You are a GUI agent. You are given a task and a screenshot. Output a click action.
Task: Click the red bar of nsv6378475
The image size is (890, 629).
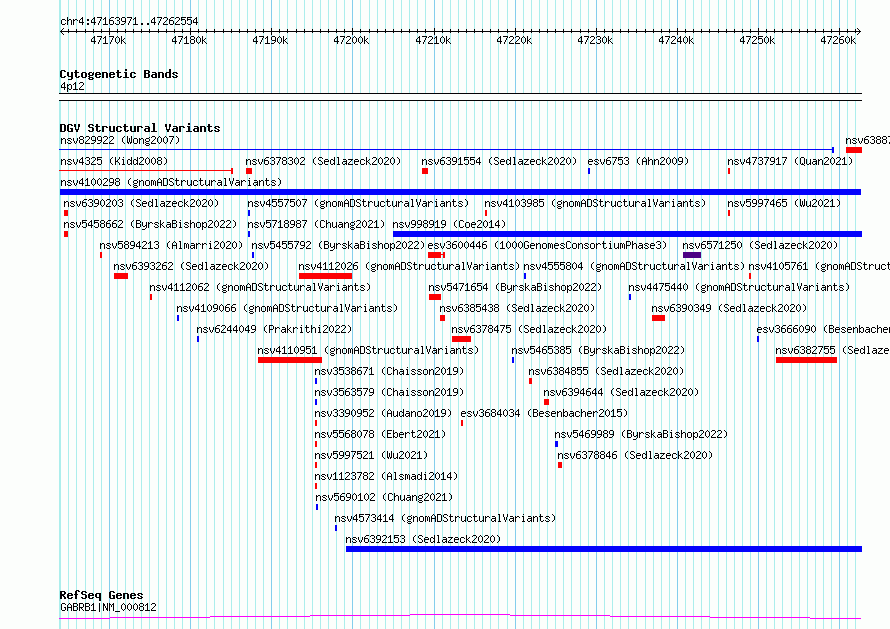[461, 339]
